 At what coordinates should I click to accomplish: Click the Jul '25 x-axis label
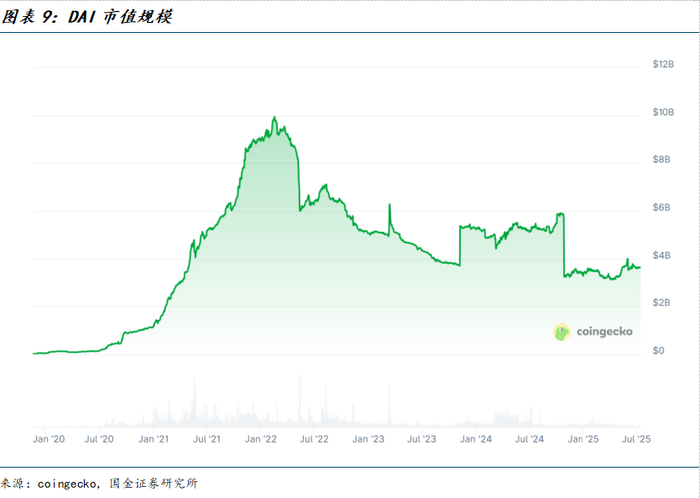coord(636,439)
